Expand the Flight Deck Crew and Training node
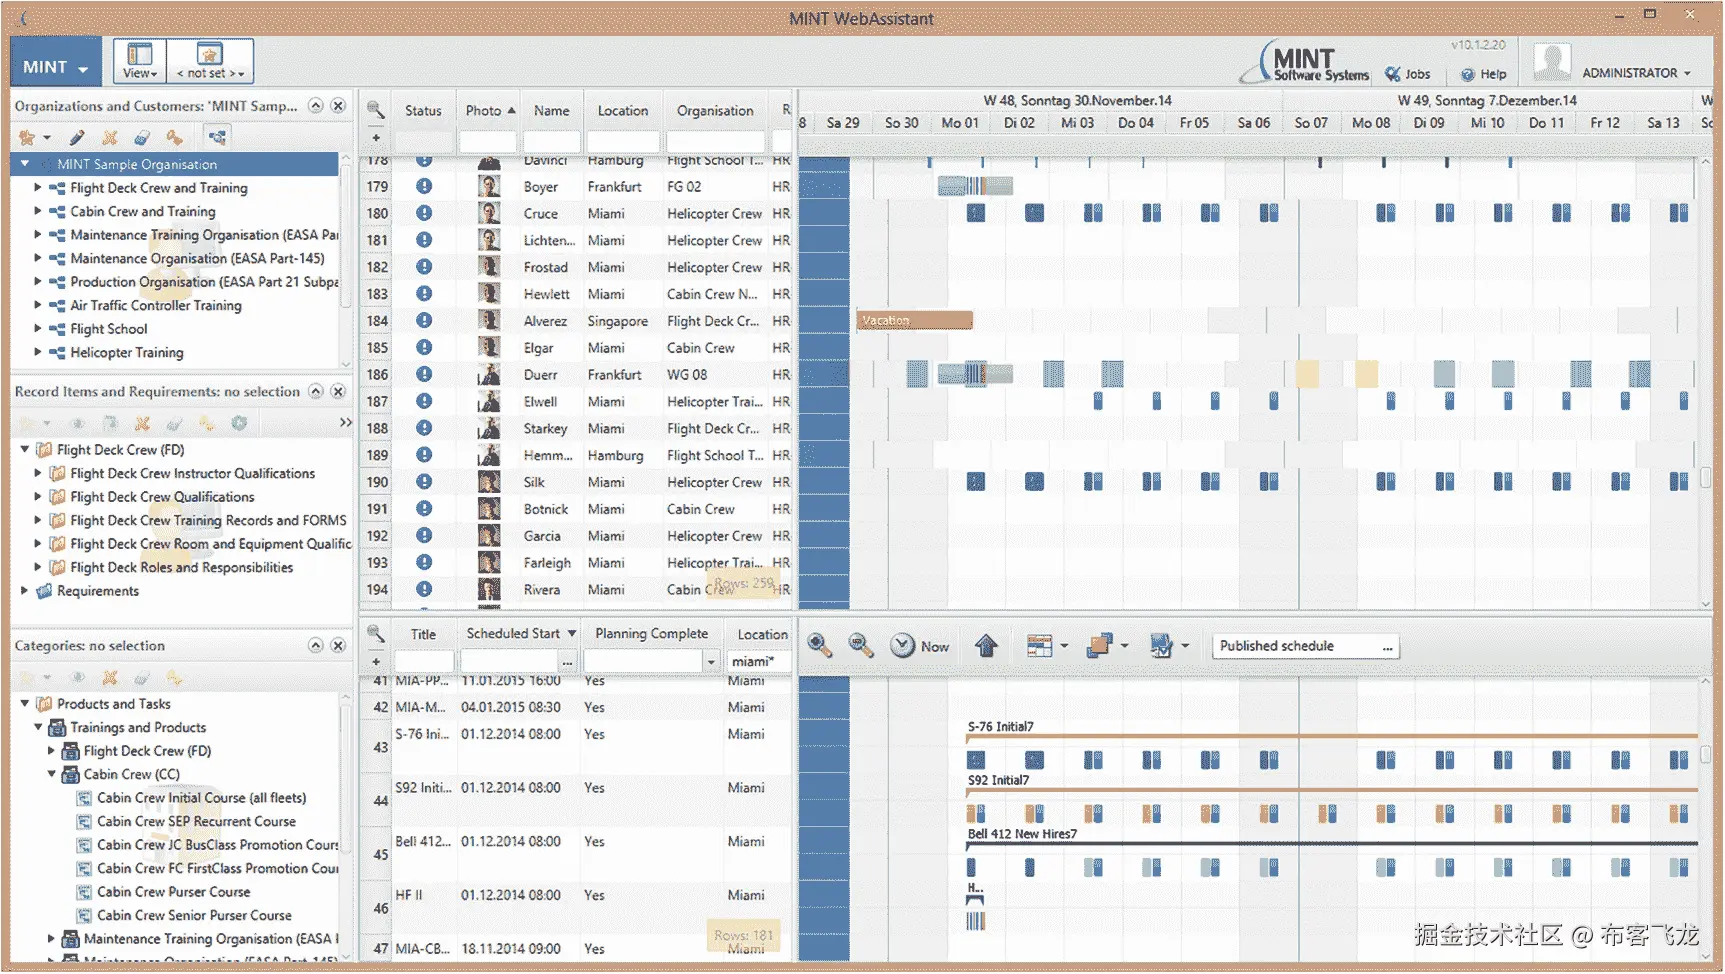 [x=38, y=187]
